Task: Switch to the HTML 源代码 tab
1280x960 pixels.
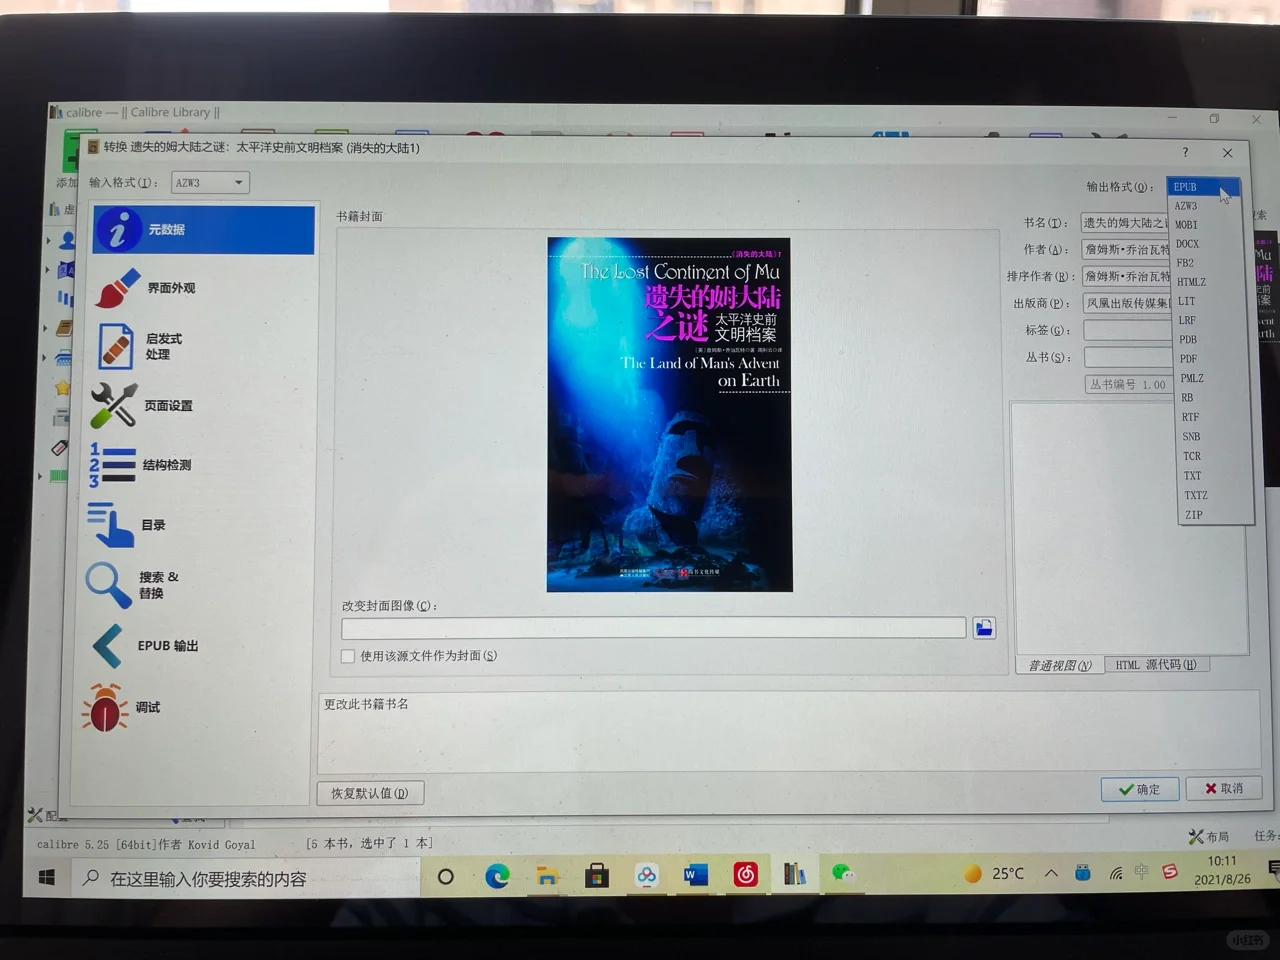Action: pyautogui.click(x=1156, y=664)
